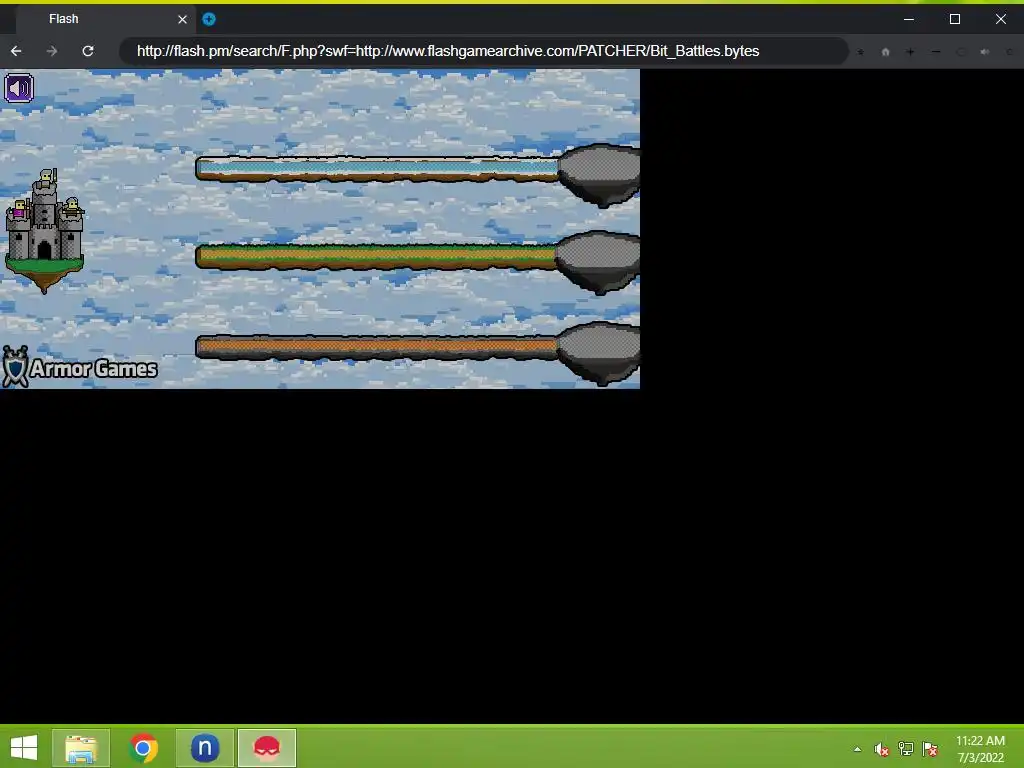Close the Flash tab
The width and height of the screenshot is (1024, 768).
click(182, 20)
